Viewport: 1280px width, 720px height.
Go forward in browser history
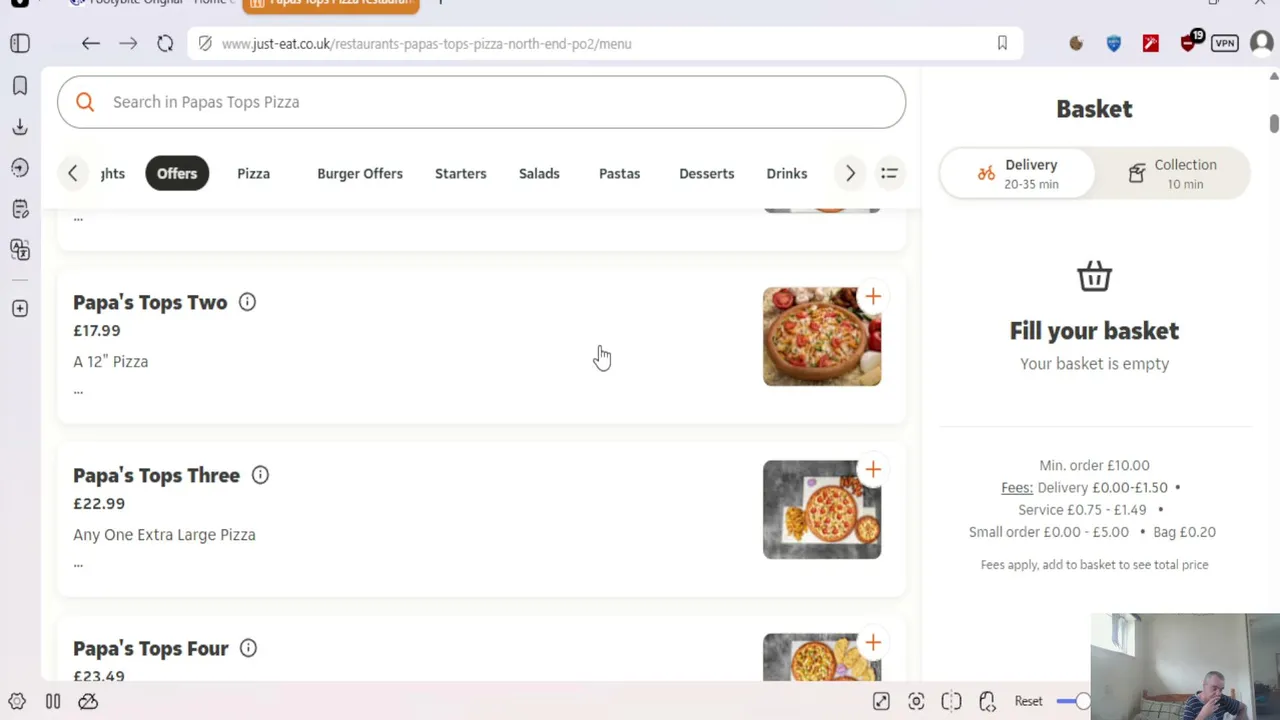128,43
